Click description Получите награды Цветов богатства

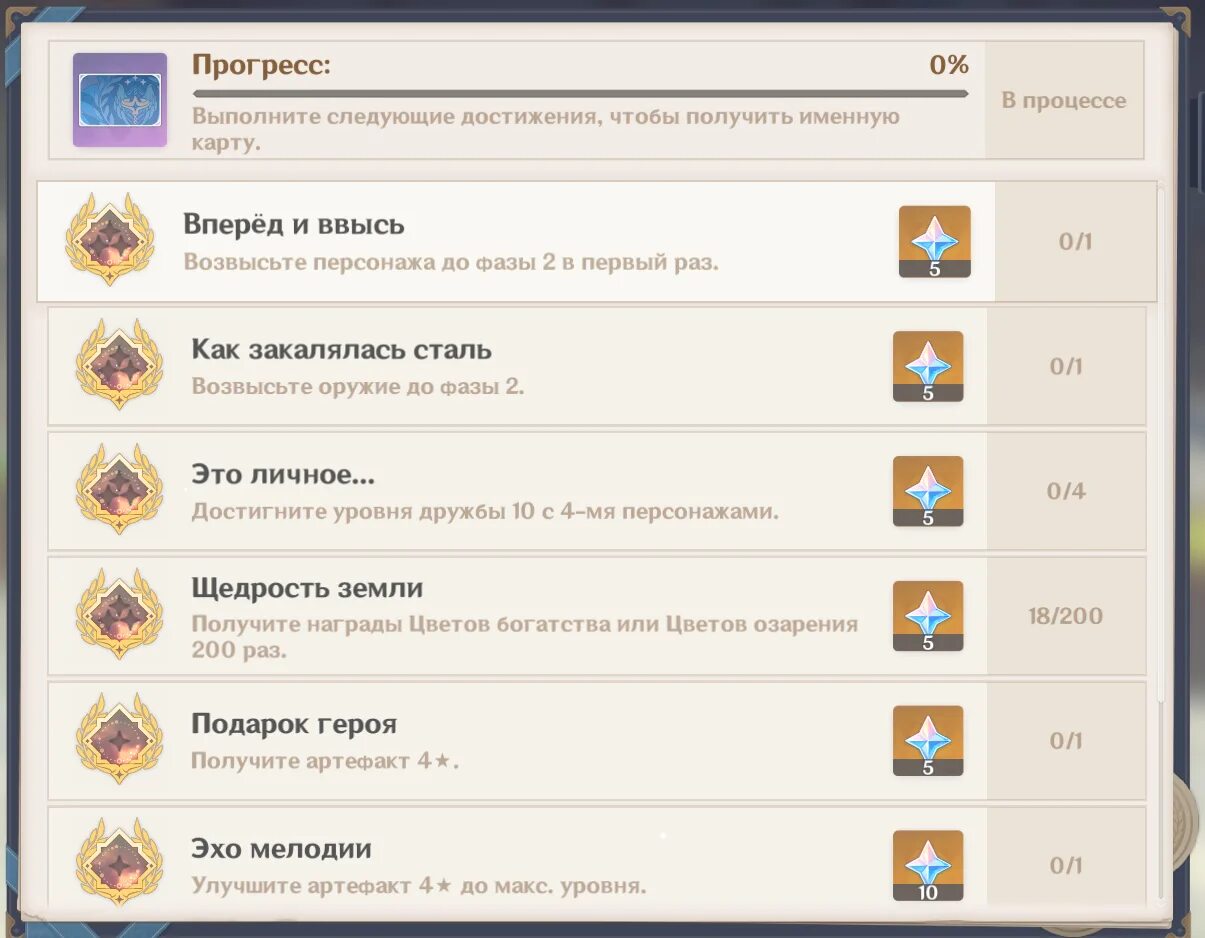pos(525,637)
